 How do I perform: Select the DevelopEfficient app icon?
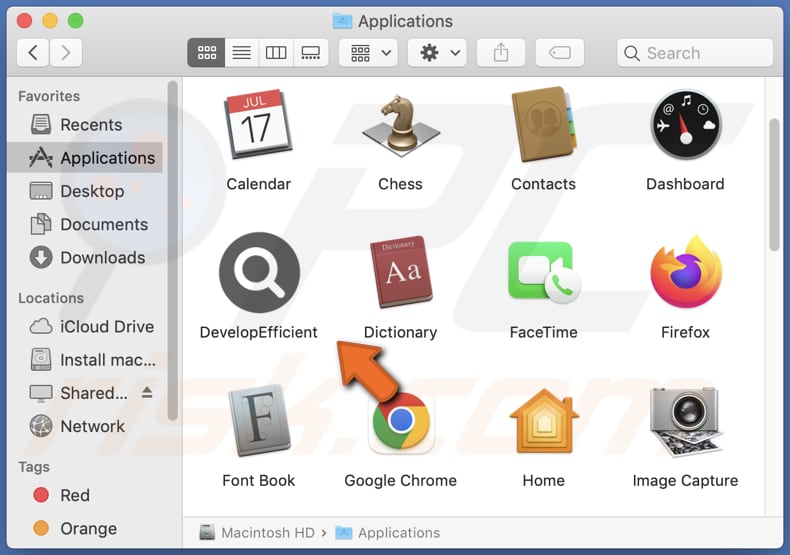click(259, 272)
